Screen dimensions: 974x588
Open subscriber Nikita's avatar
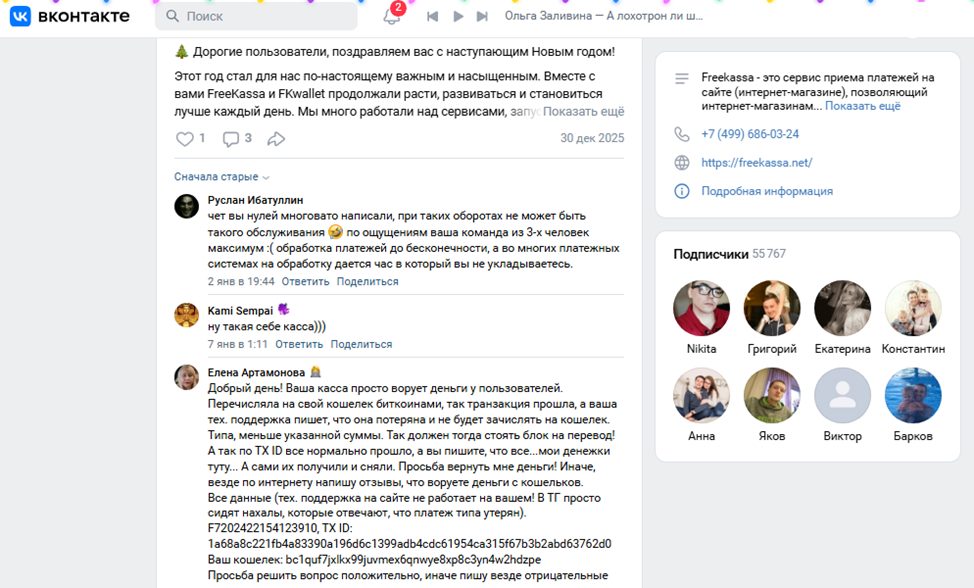[x=701, y=308]
